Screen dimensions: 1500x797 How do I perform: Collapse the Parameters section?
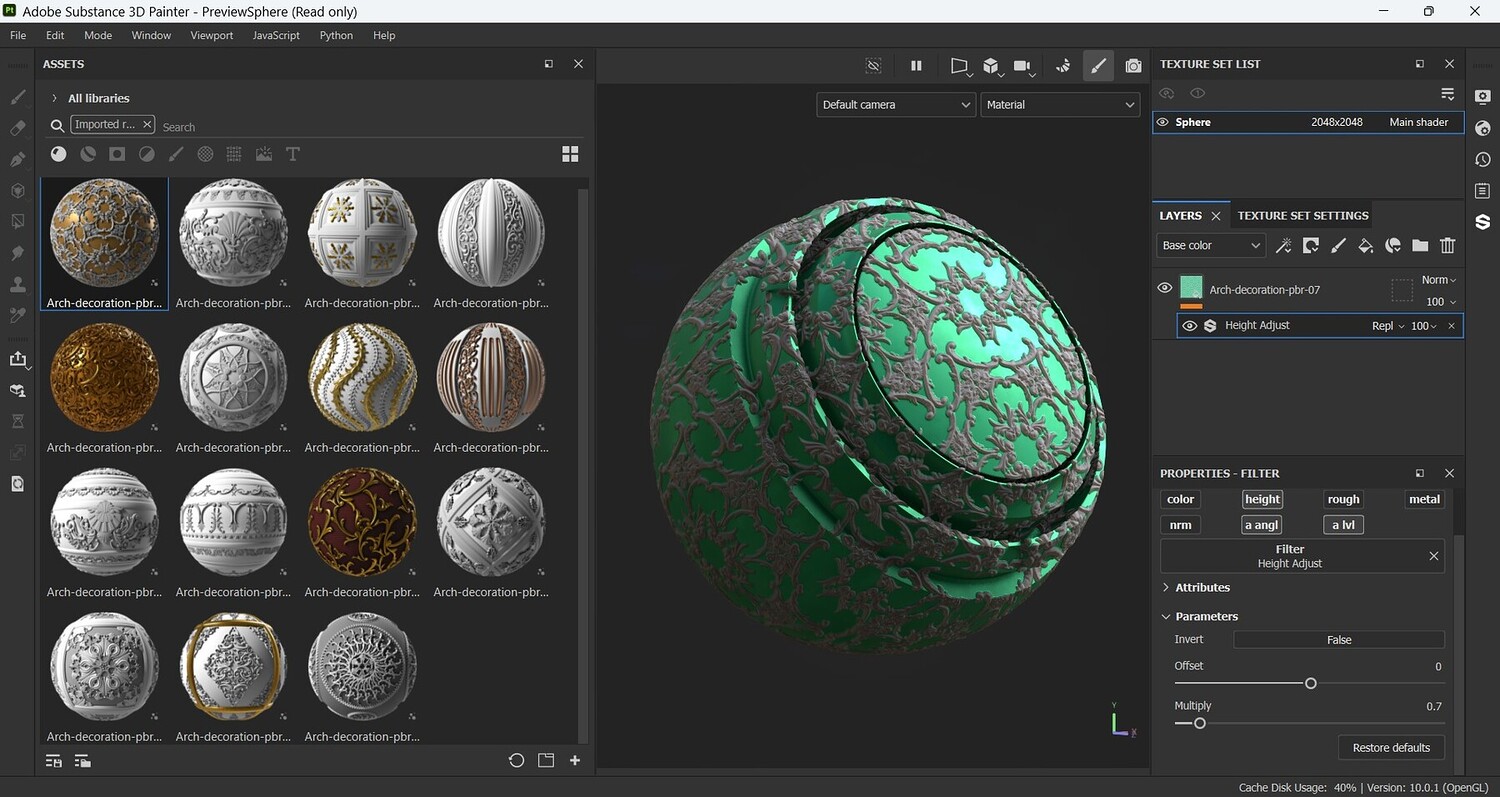pos(1166,616)
